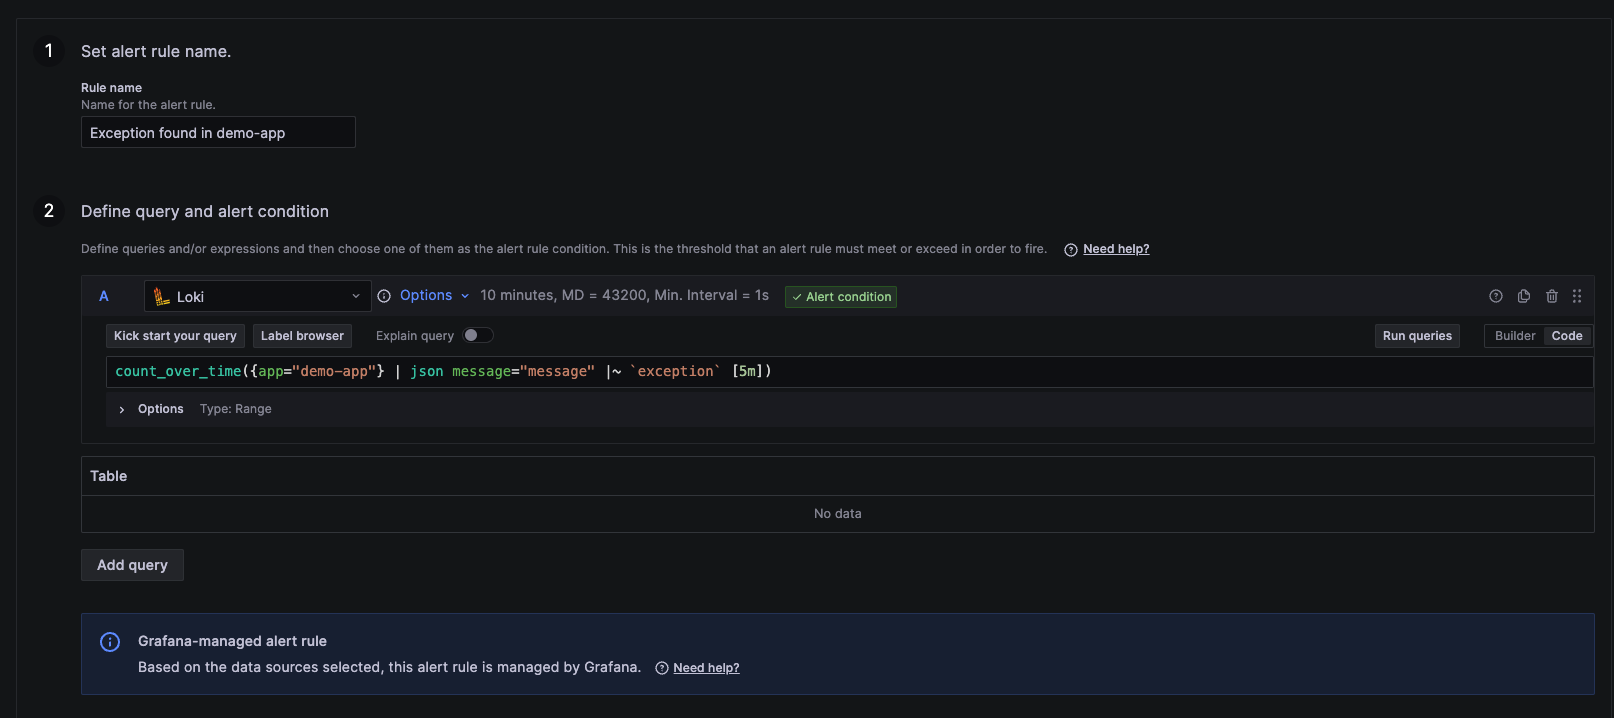1614x718 pixels.
Task: Open the Kick start your query dialog
Action: point(175,336)
